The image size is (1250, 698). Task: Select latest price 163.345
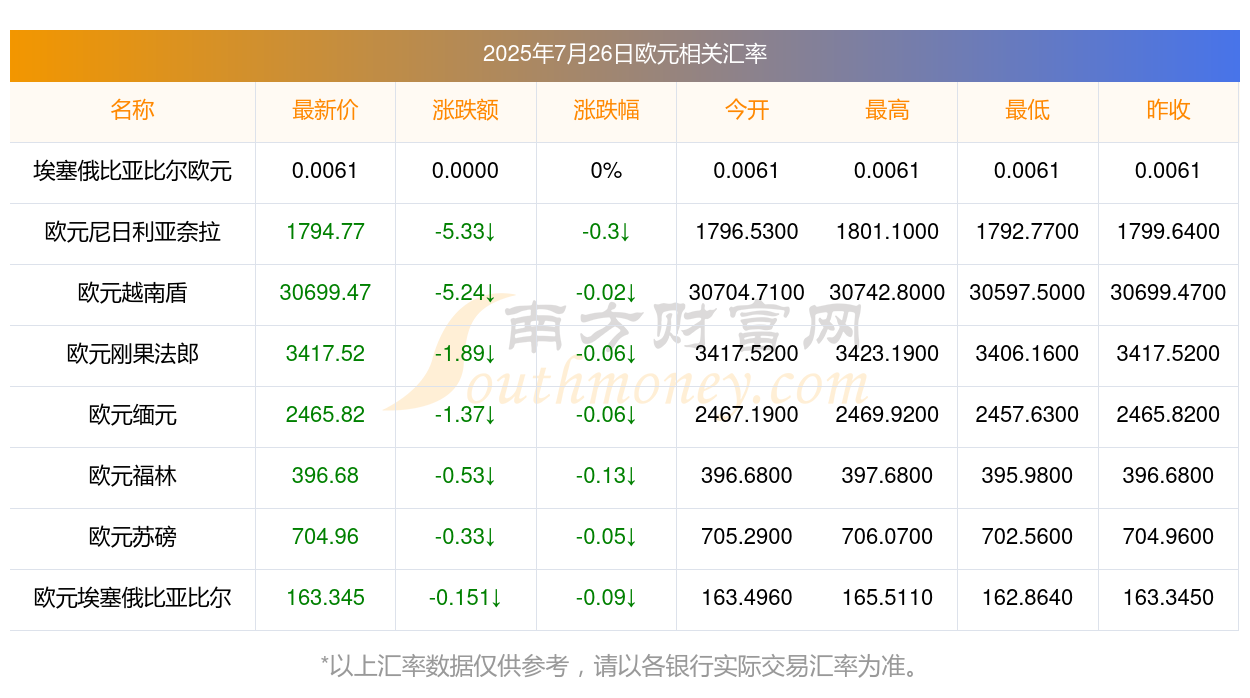325,598
